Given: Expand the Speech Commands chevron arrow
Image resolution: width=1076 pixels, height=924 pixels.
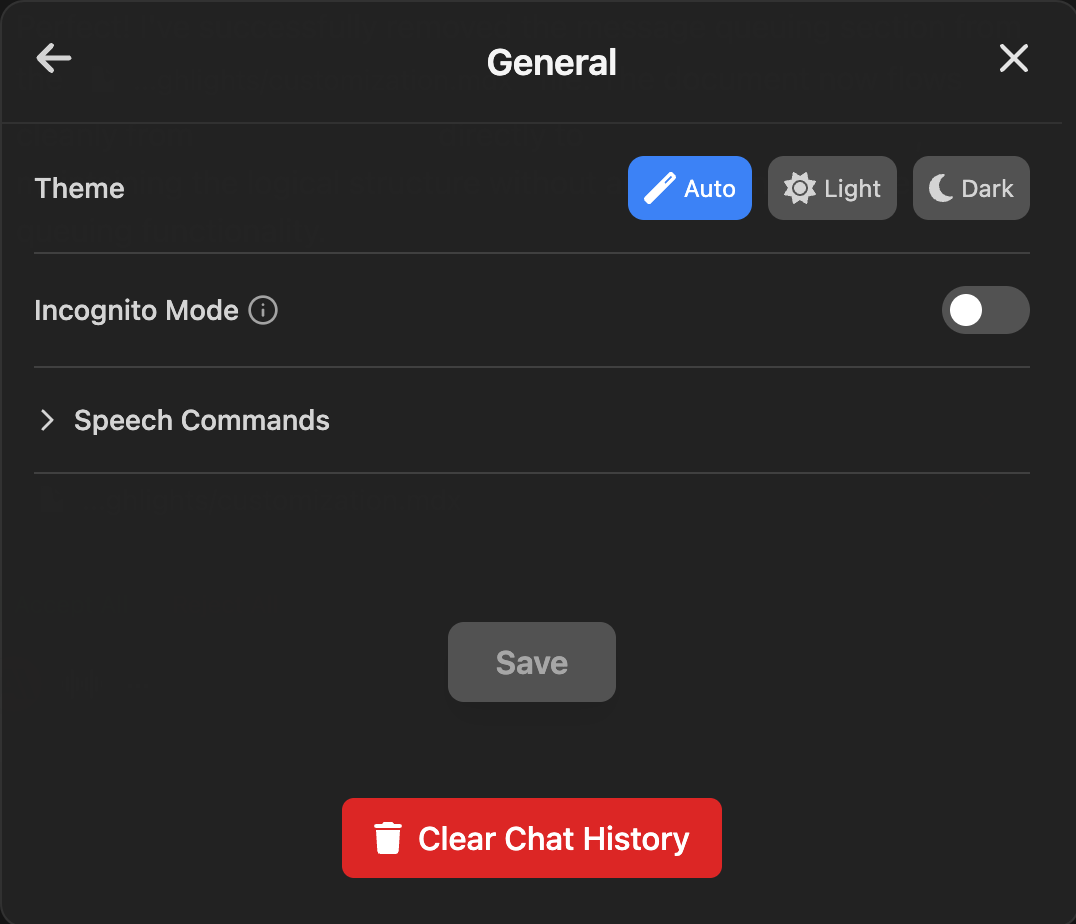Looking at the screenshot, I should point(46,420).
